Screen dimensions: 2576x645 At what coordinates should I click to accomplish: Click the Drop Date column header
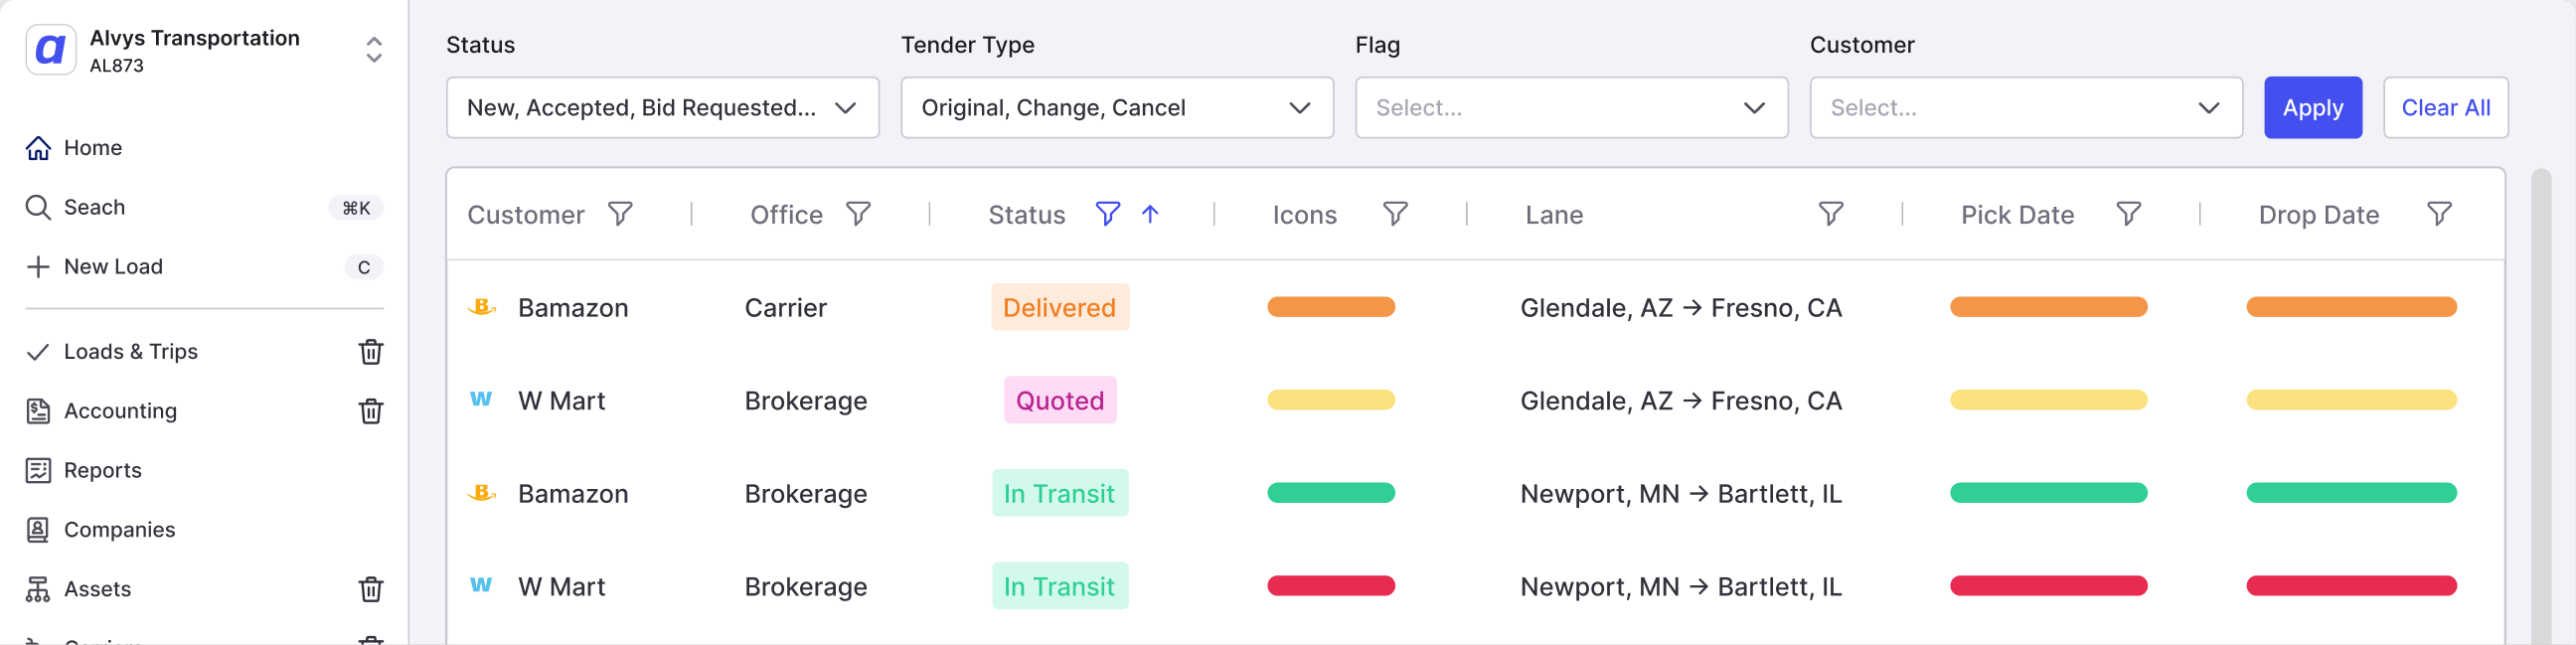[x=2318, y=215]
